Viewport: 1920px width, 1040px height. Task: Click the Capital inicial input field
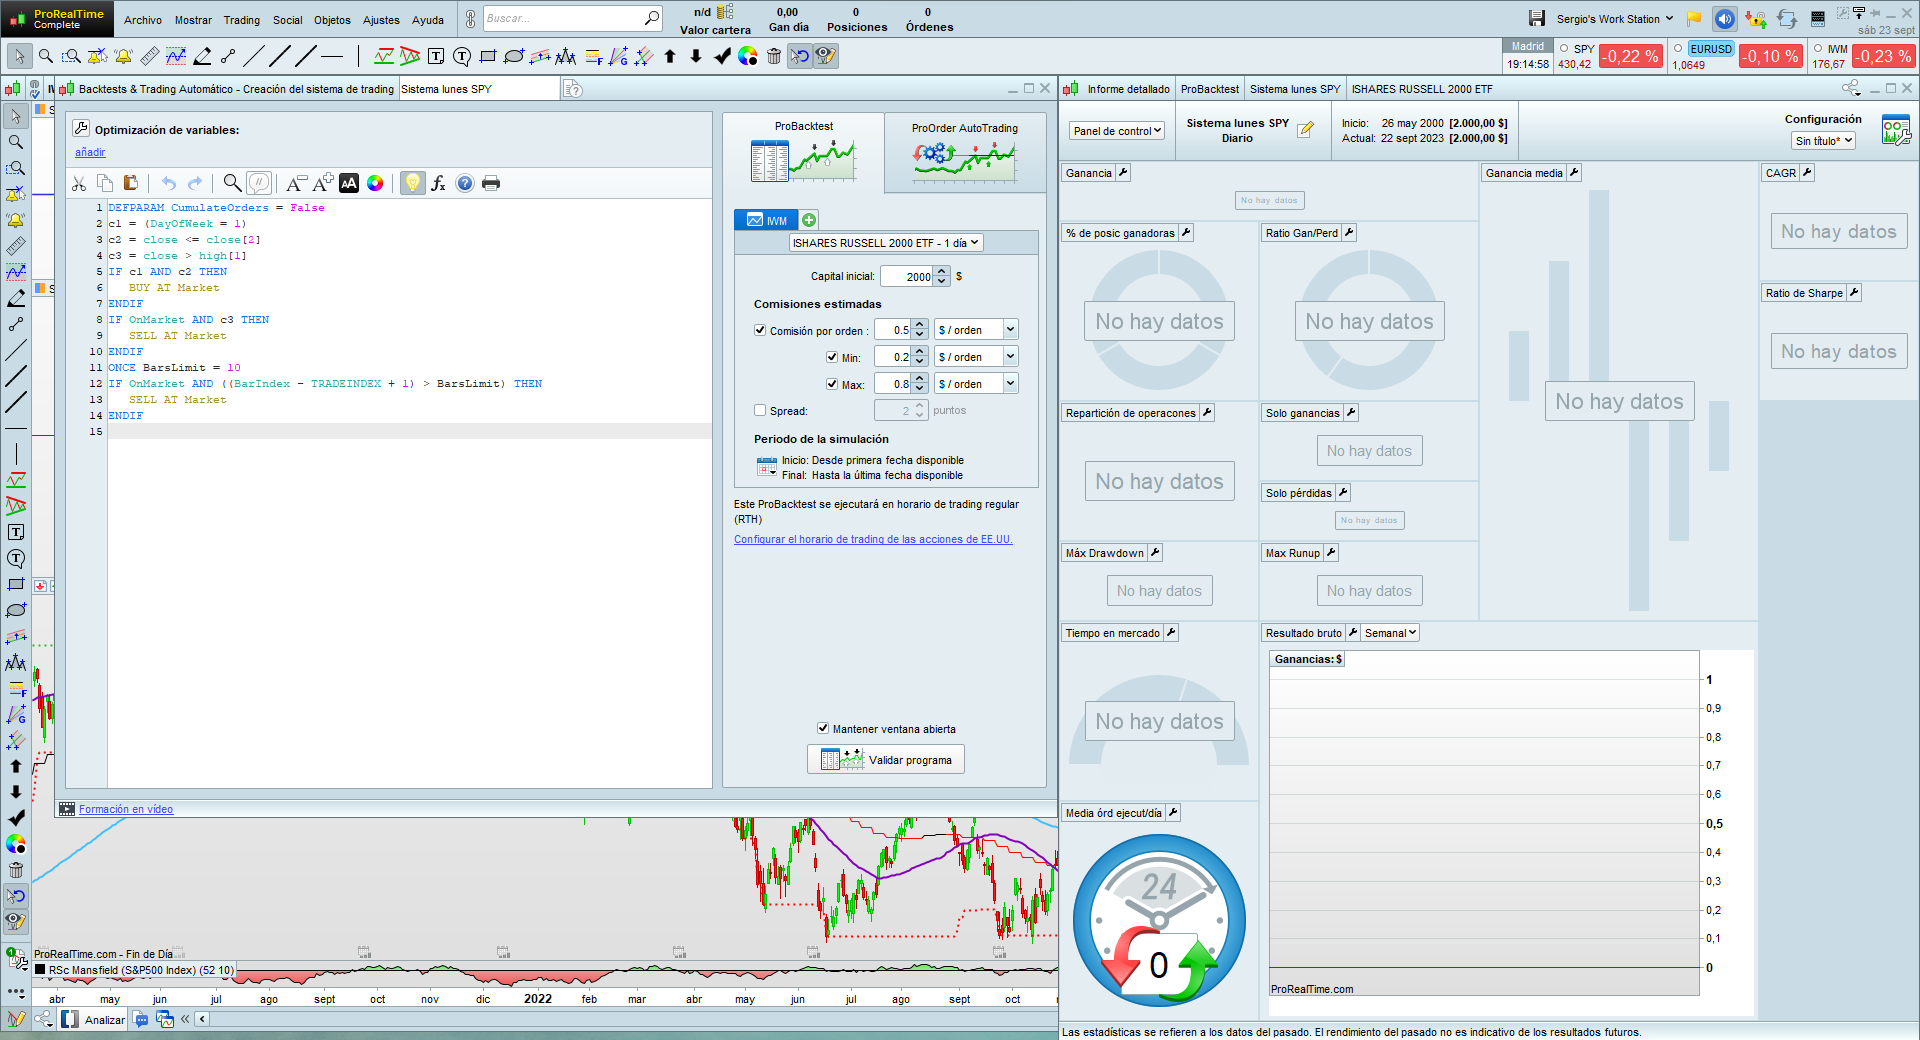(x=908, y=277)
